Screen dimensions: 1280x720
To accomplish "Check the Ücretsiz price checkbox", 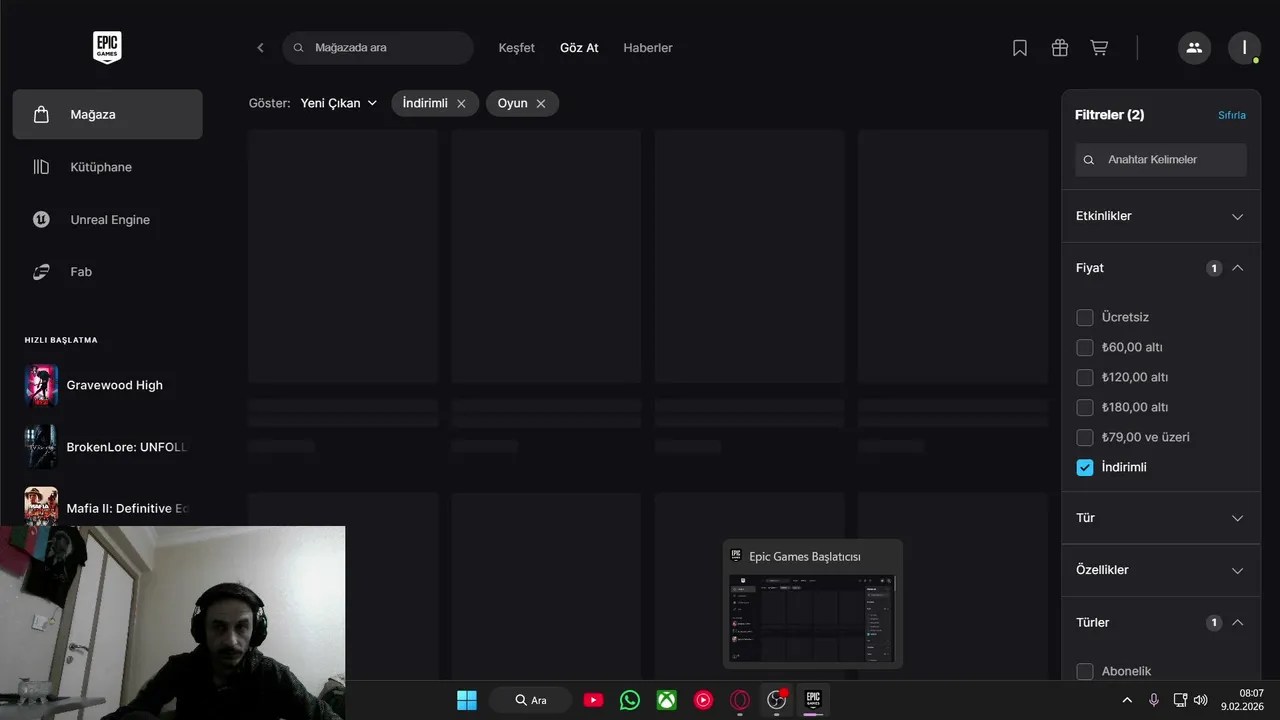I will point(1085,317).
